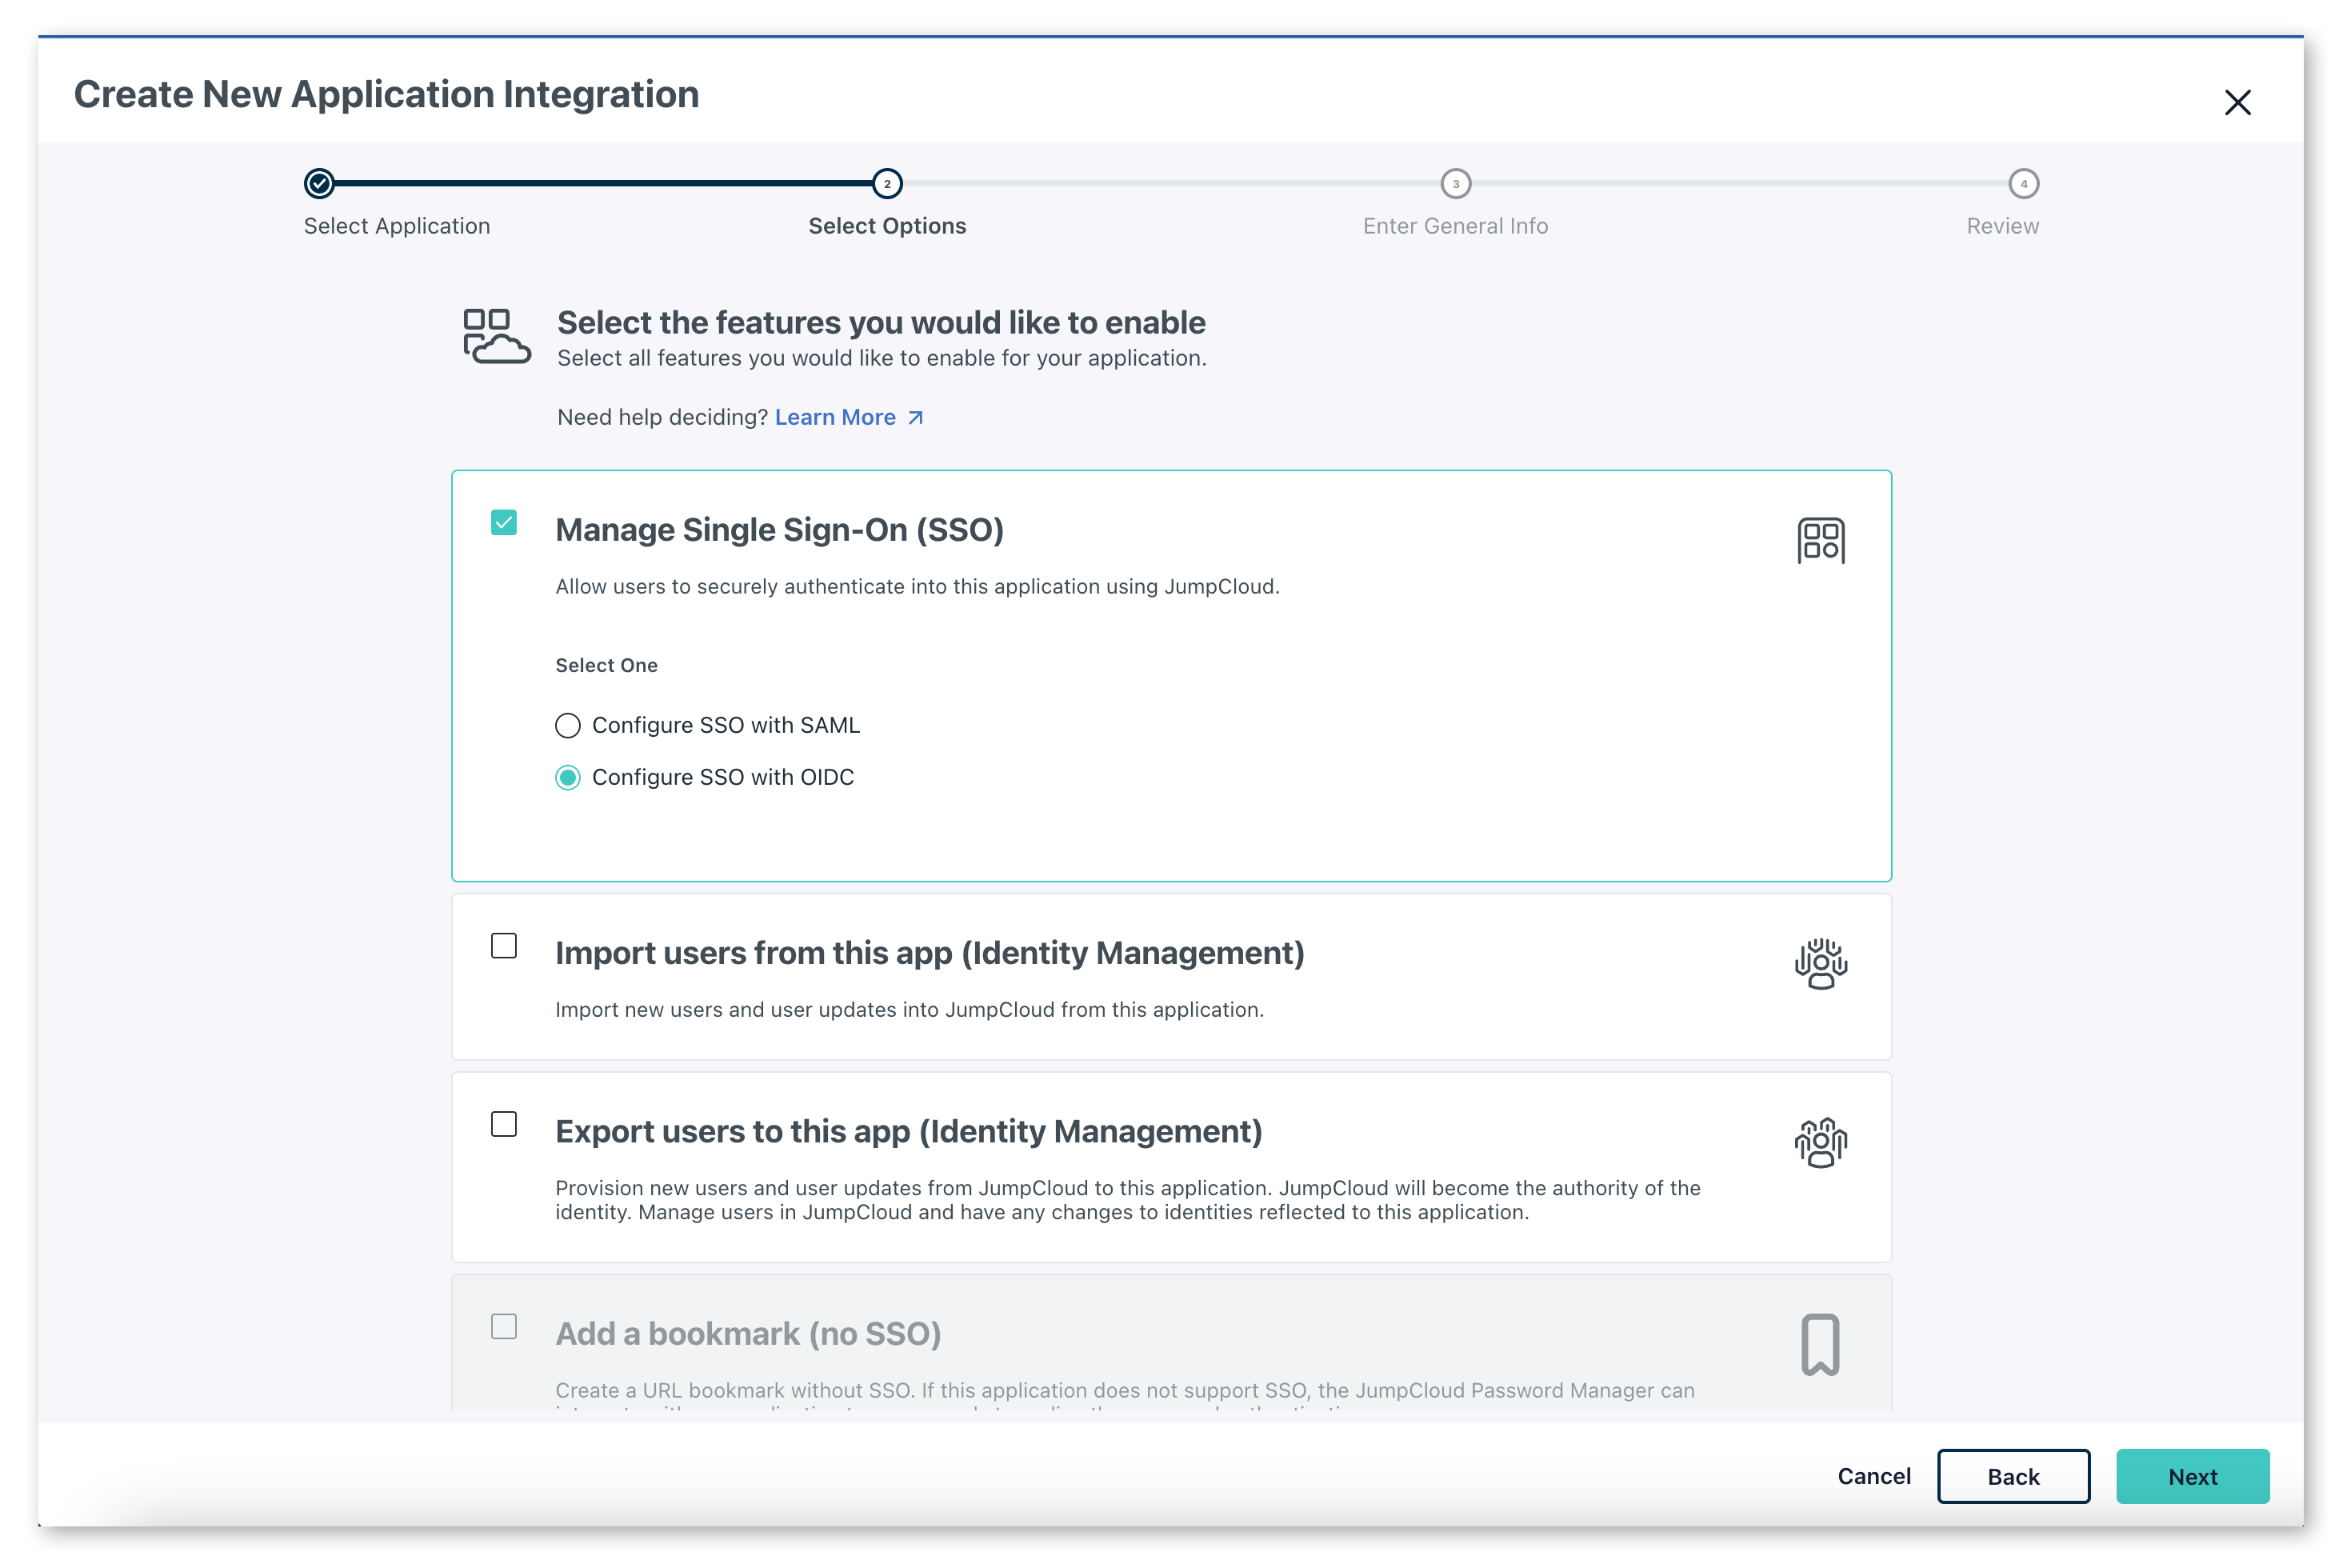Open the Learn More help link
The image size is (2351, 1568).
[835, 417]
